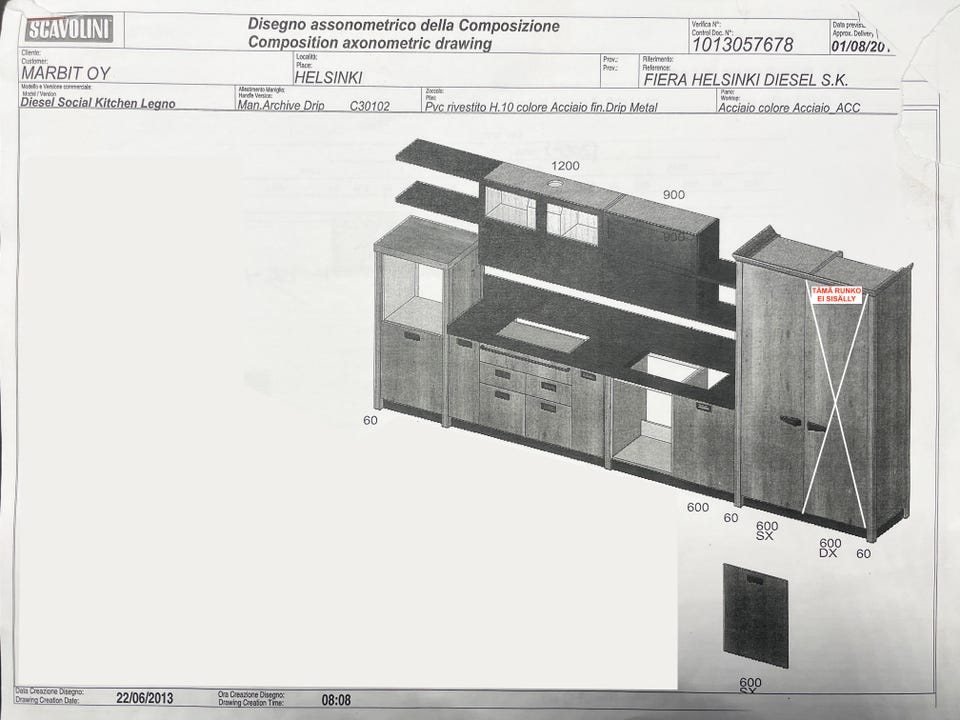Select model 'Diesel Social Kitchen Legno'

tap(98, 103)
